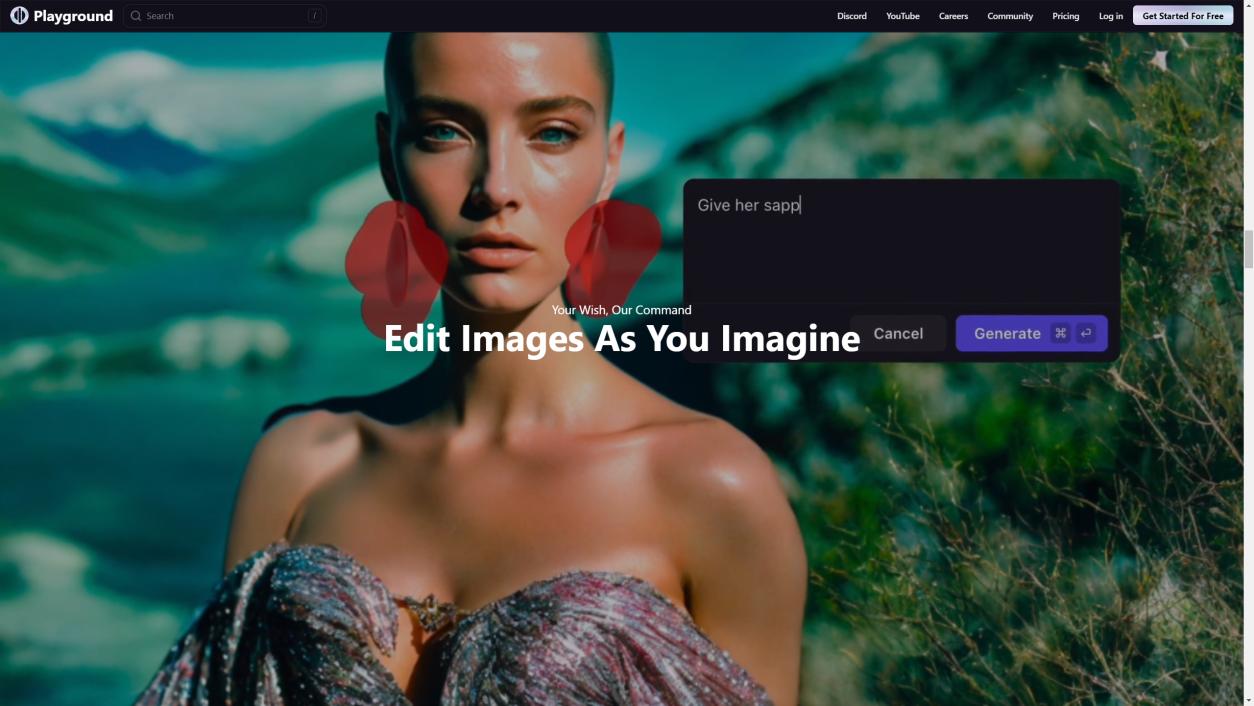Go to the Careers page

click(x=953, y=16)
